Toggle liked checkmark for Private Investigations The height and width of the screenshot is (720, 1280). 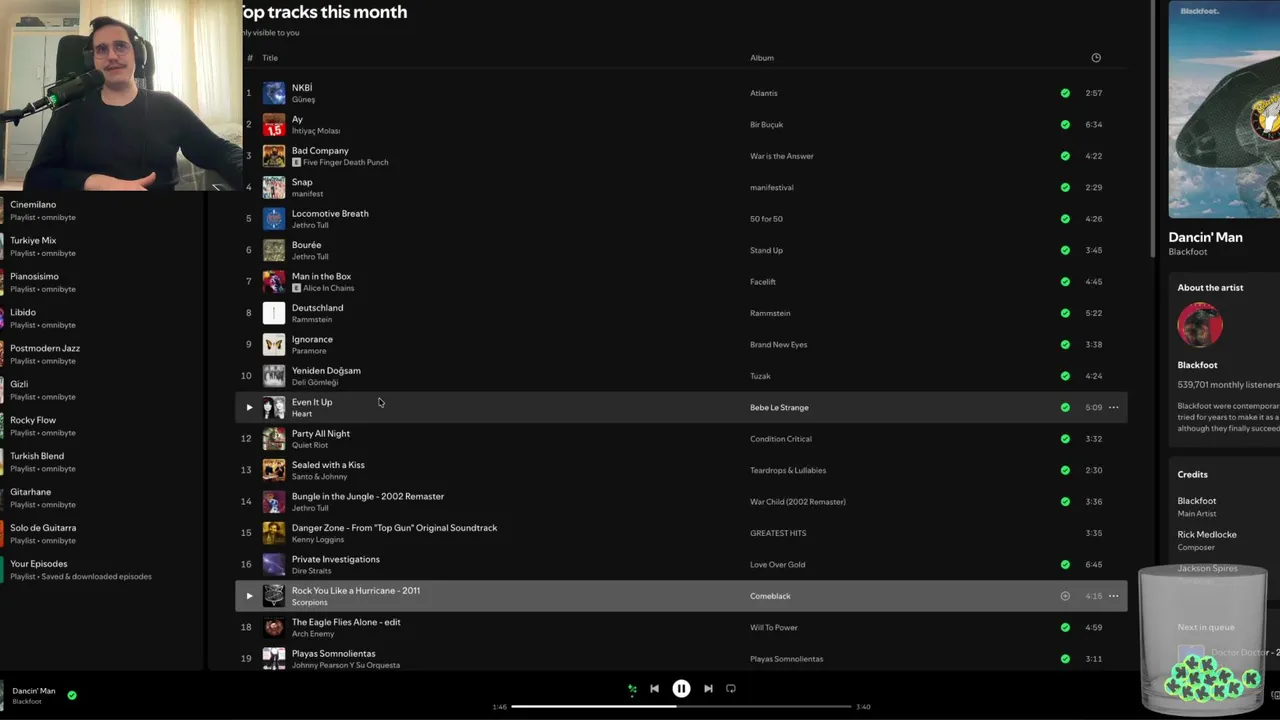[x=1065, y=564]
